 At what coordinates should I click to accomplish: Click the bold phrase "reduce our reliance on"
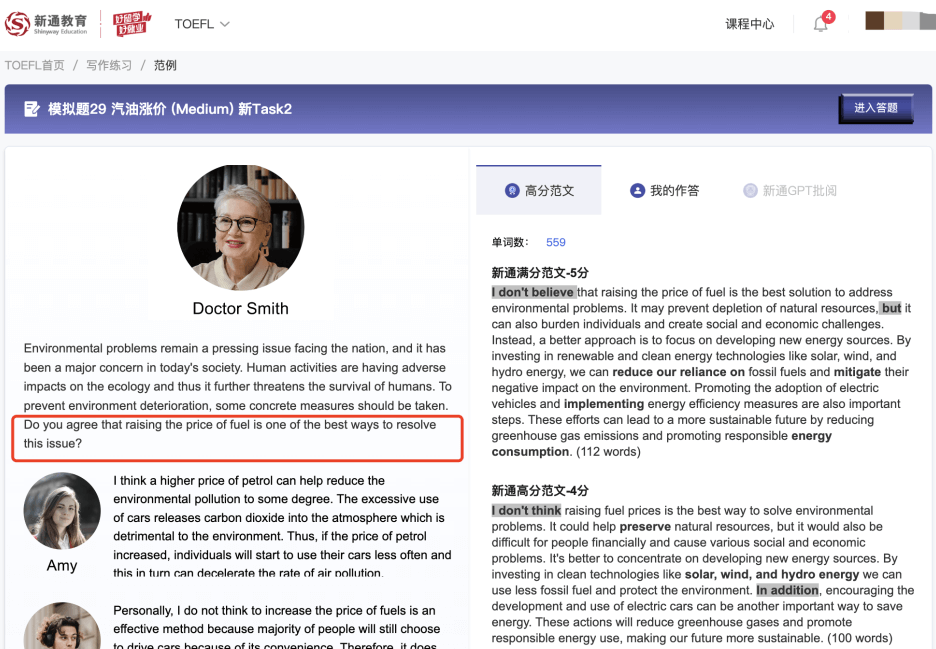point(678,372)
